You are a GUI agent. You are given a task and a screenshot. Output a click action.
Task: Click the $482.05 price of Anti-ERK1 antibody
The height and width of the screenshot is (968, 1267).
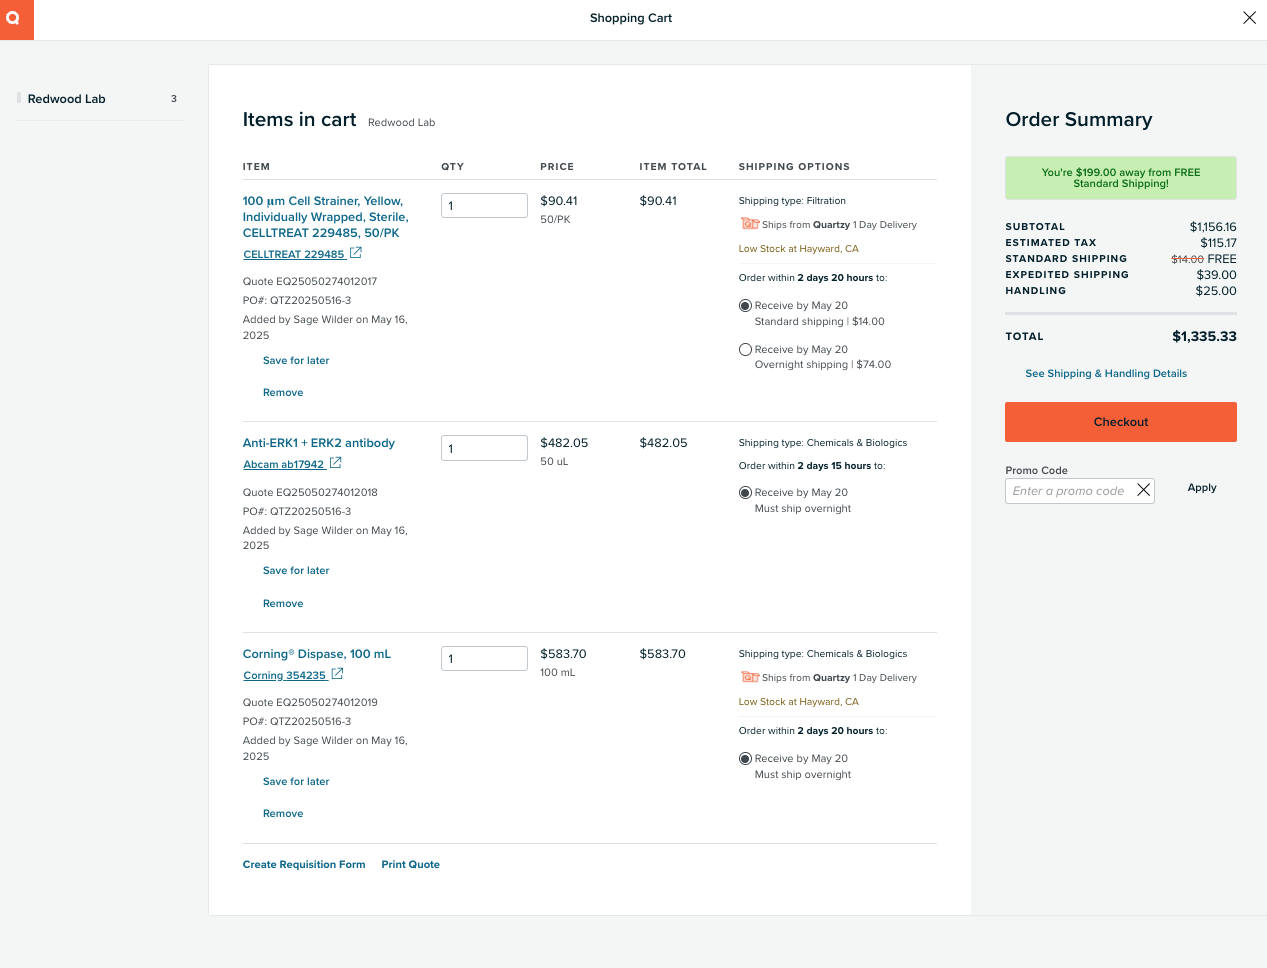pyautogui.click(x=564, y=443)
